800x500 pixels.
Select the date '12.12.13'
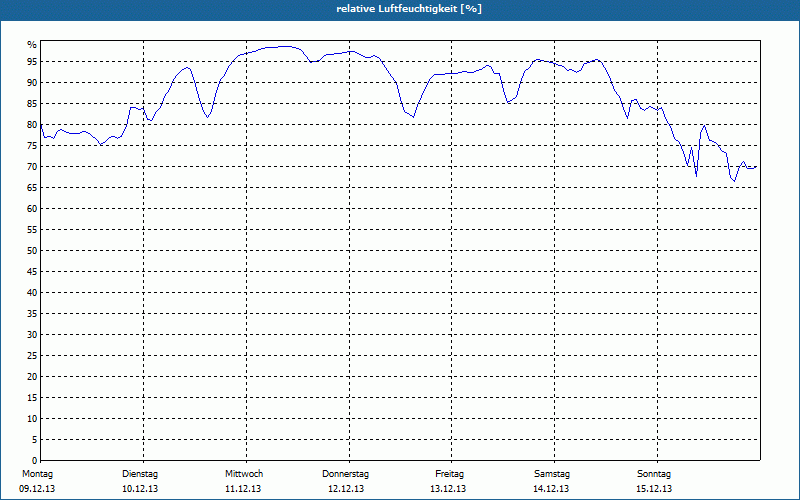pos(346,489)
